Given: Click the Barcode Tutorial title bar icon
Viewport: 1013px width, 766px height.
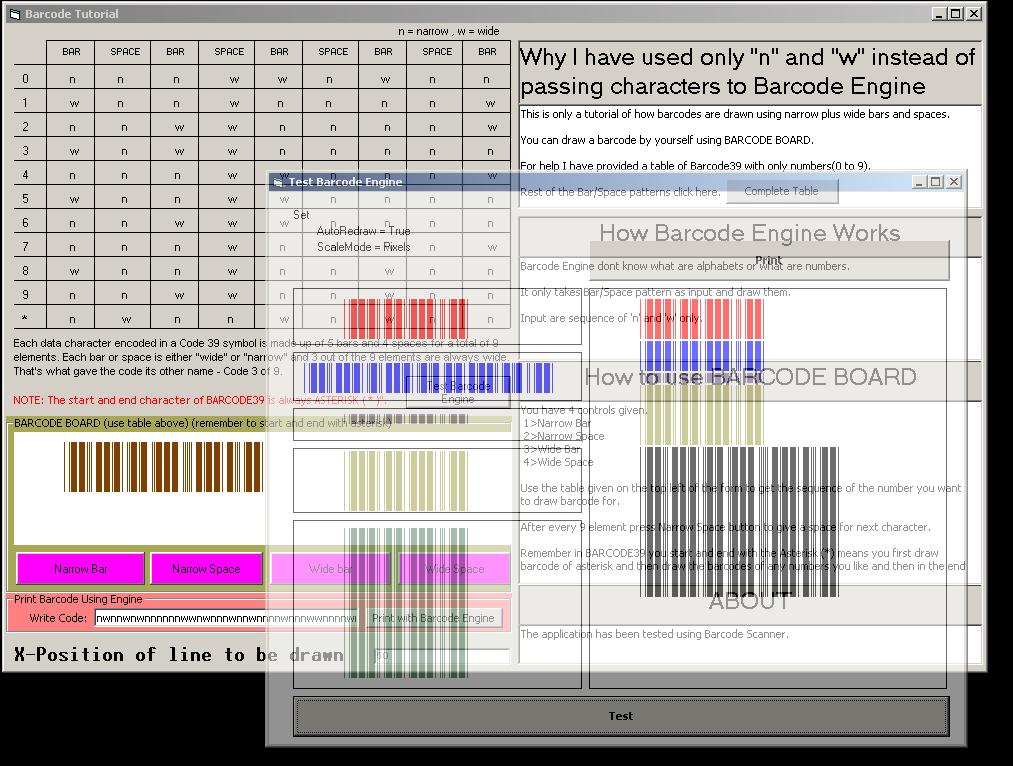Looking at the screenshot, I should [x=14, y=14].
